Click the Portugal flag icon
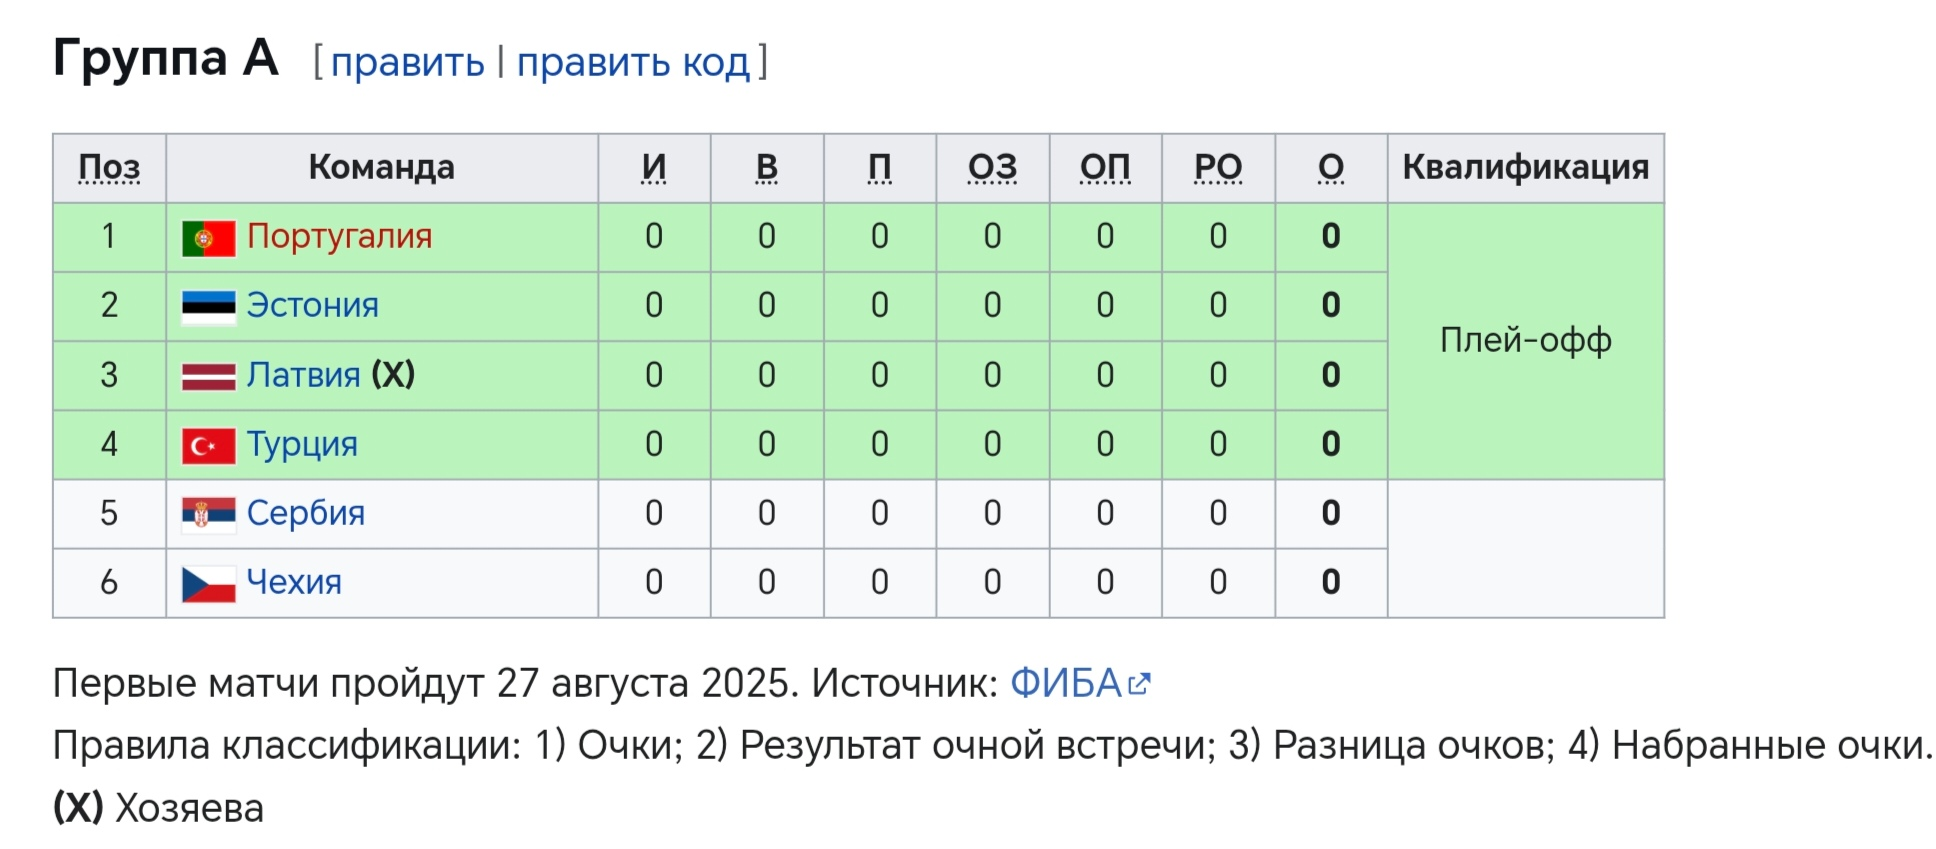The image size is (1936, 849). (209, 238)
